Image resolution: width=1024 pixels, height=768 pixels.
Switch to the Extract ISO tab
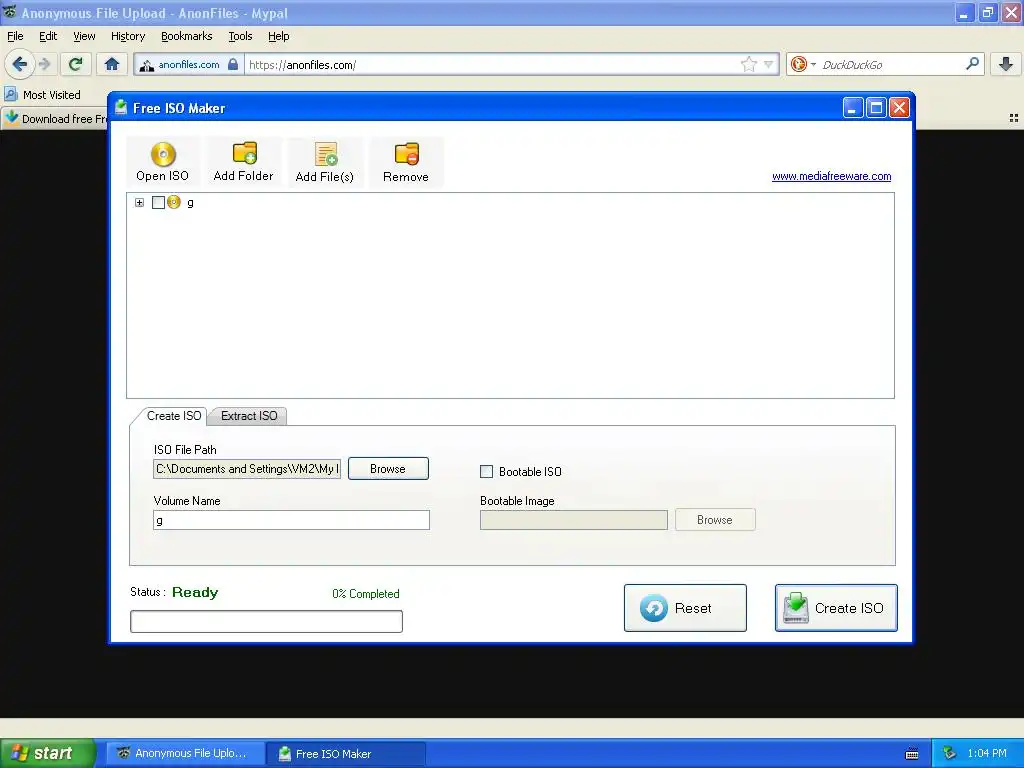click(249, 416)
